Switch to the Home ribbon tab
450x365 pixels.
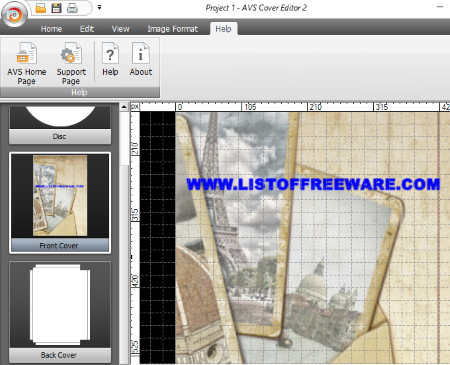[51, 29]
